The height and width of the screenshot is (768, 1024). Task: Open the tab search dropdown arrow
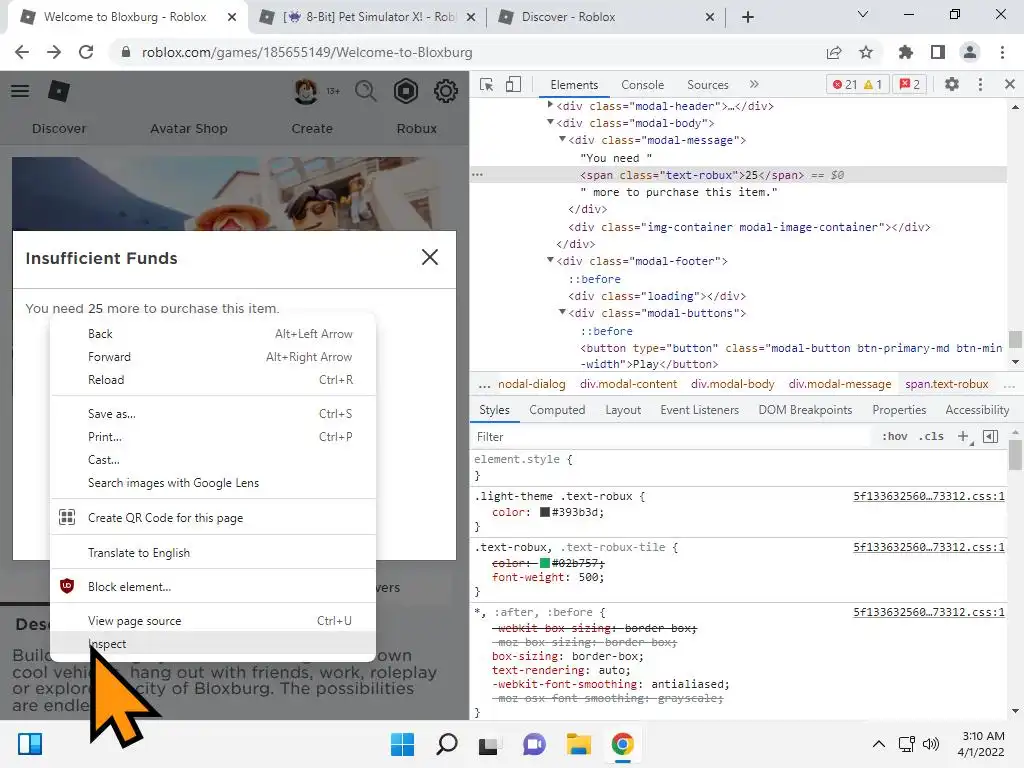pyautogui.click(x=863, y=14)
